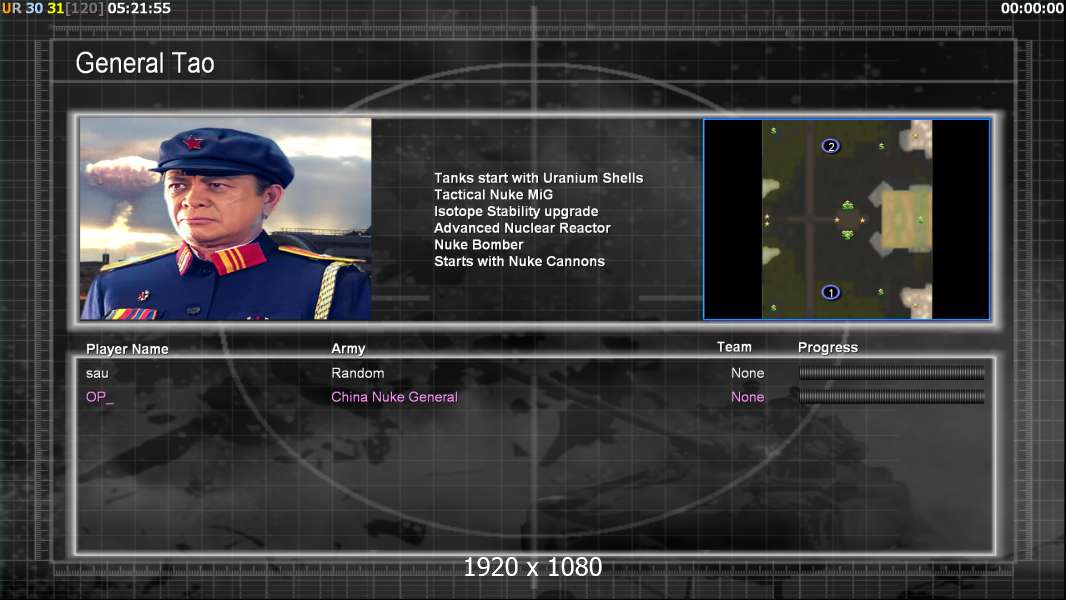Select player name 'OP_'

tap(100, 397)
